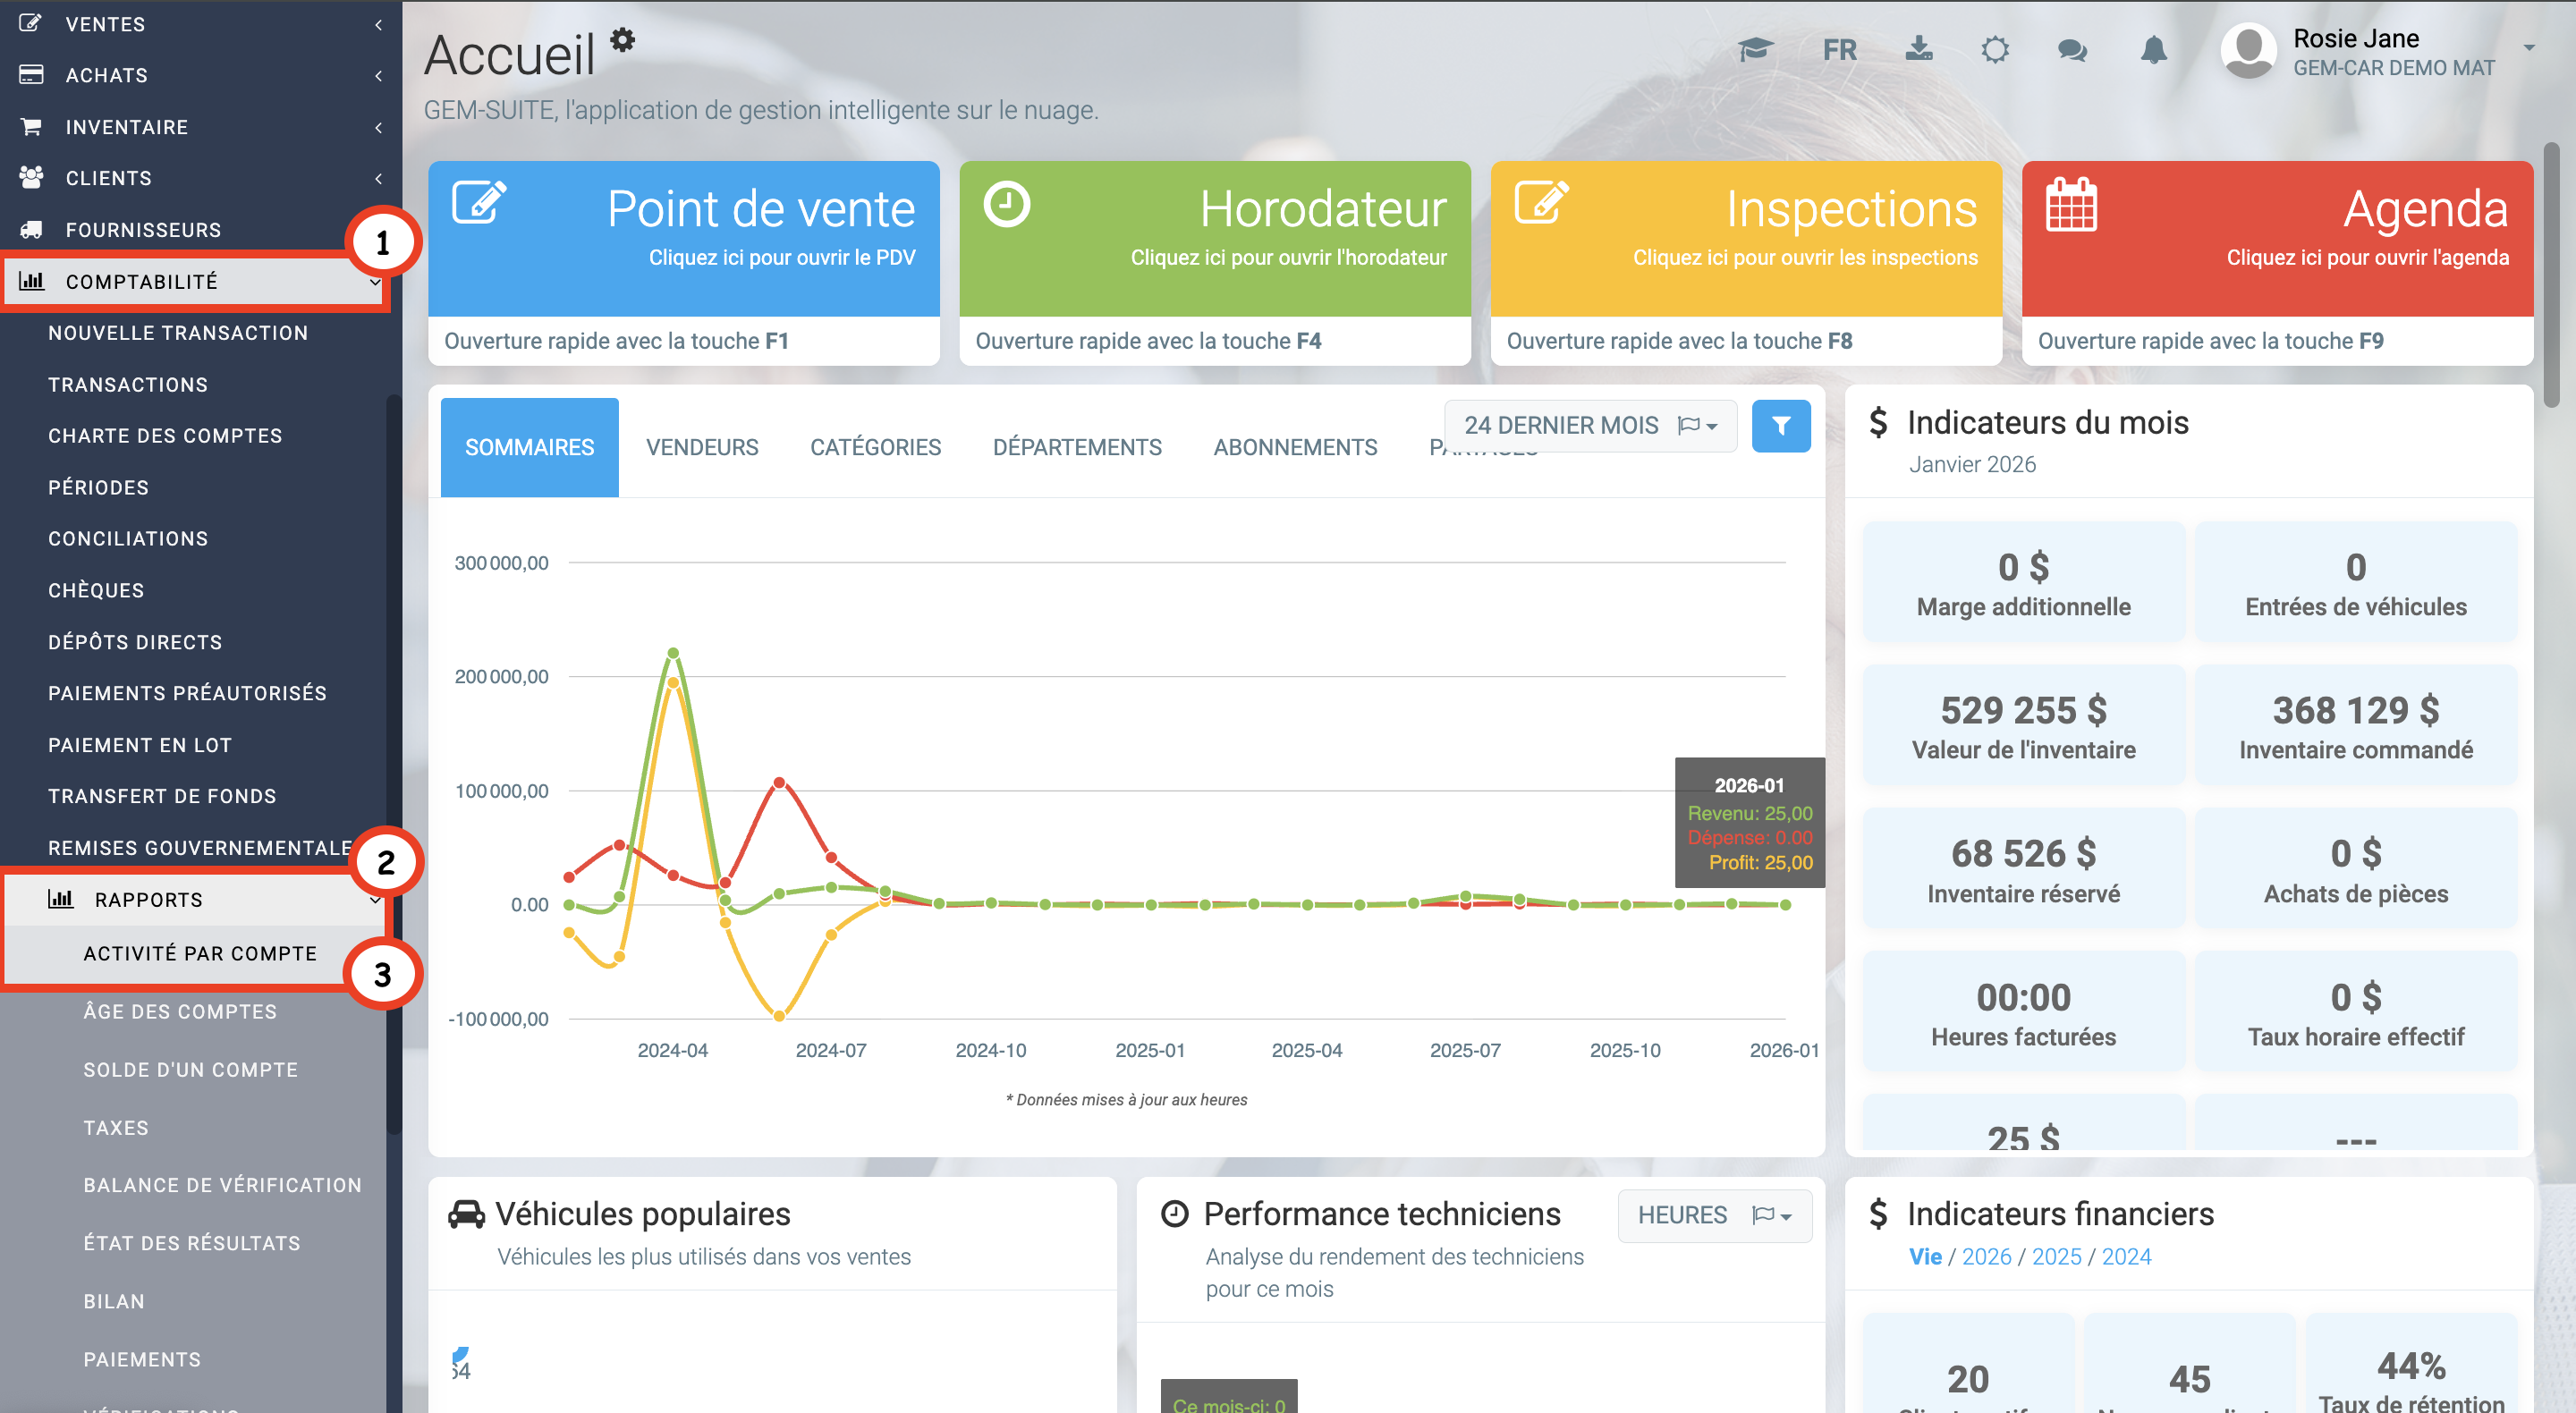
Task: Open the settings cog in top bar
Action: (1995, 49)
